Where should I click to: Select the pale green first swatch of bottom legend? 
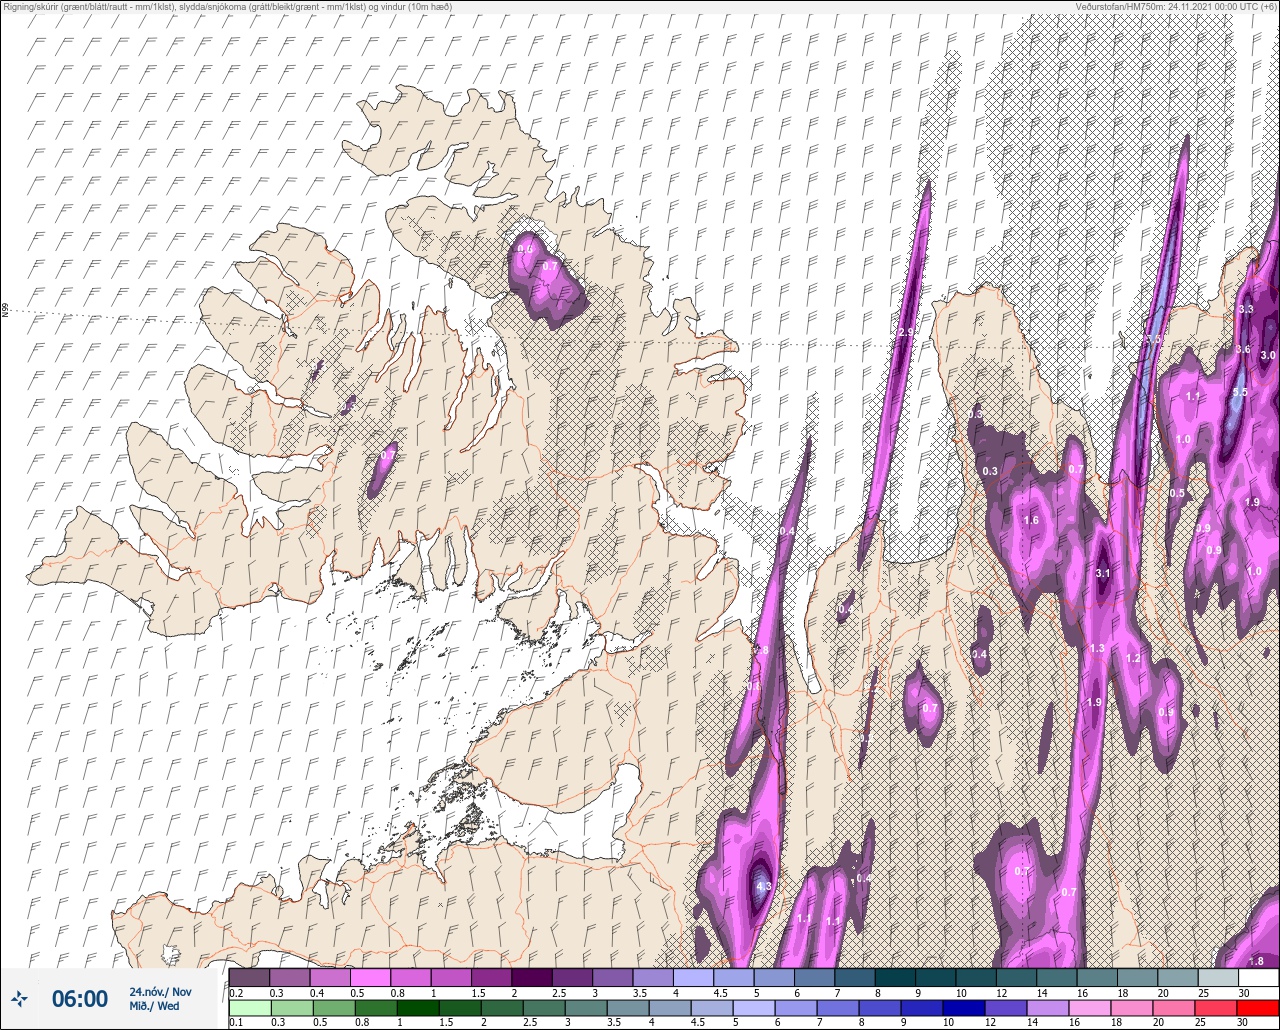249,1008
